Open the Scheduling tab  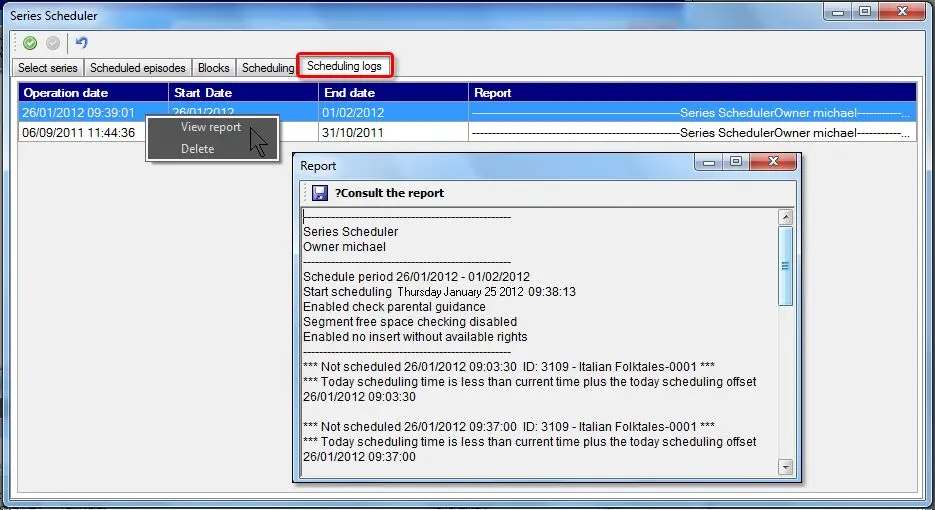point(268,68)
